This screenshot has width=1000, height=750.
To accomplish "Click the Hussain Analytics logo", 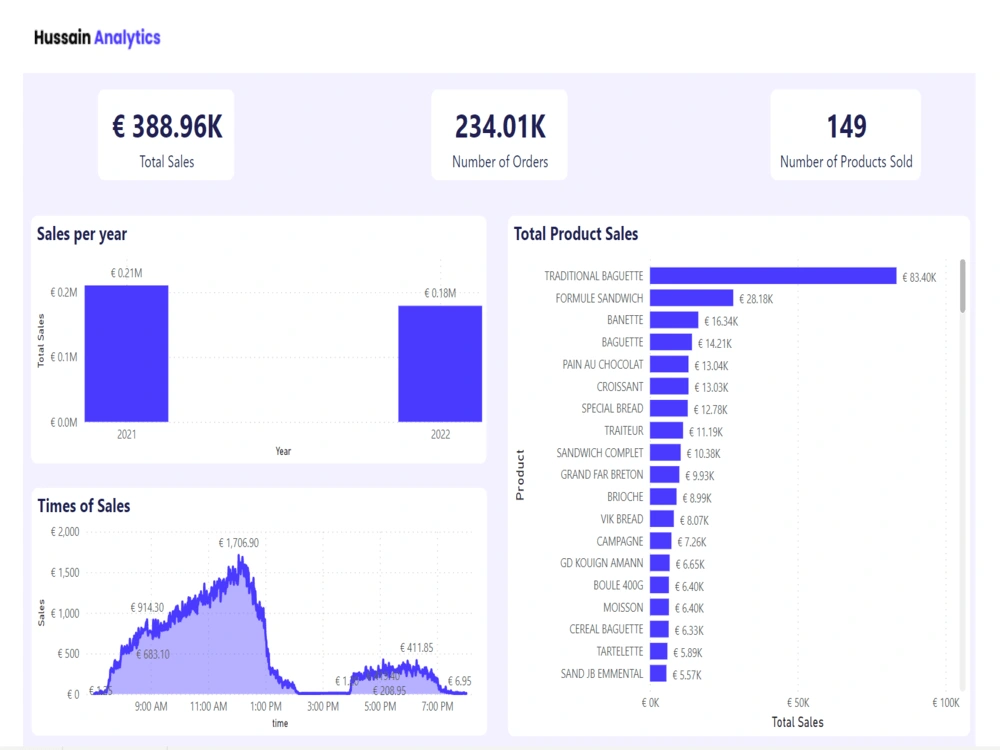I will 97,37.
